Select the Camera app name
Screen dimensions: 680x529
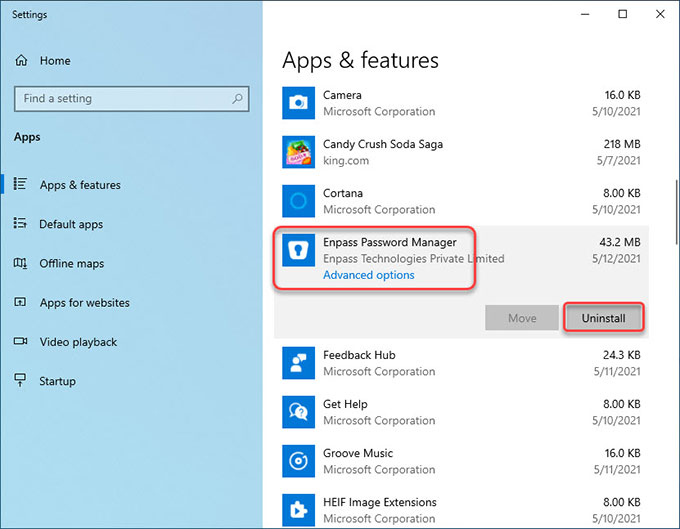(x=342, y=95)
